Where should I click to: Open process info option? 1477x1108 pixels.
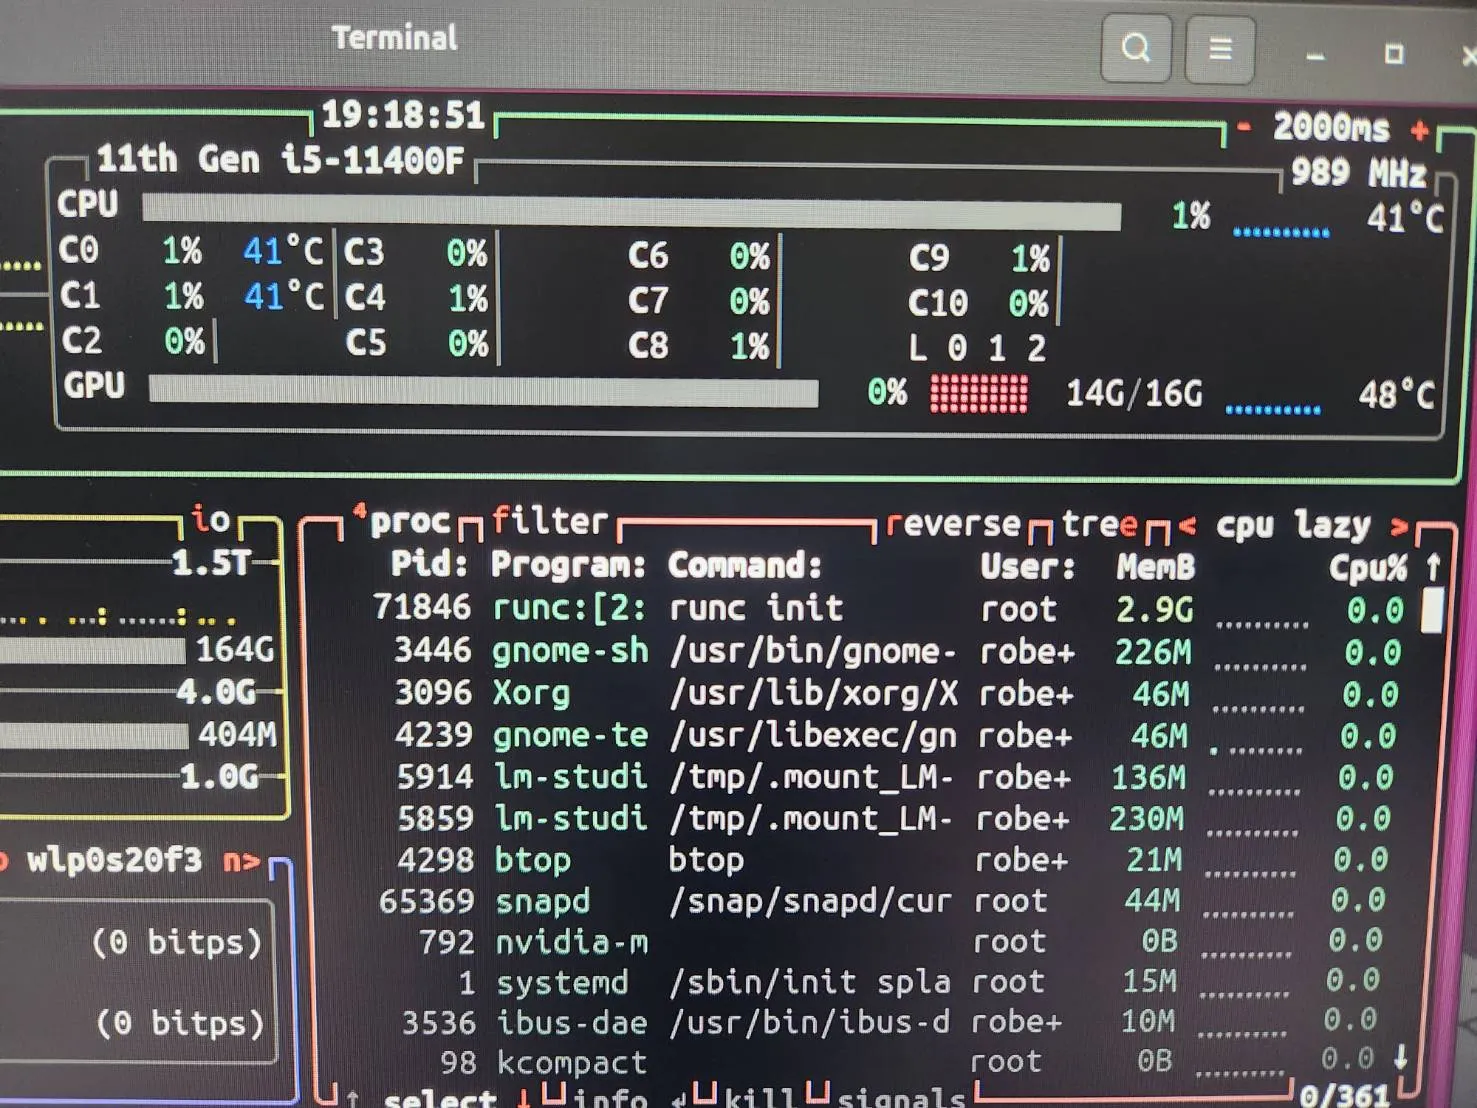pyautogui.click(x=610, y=1098)
